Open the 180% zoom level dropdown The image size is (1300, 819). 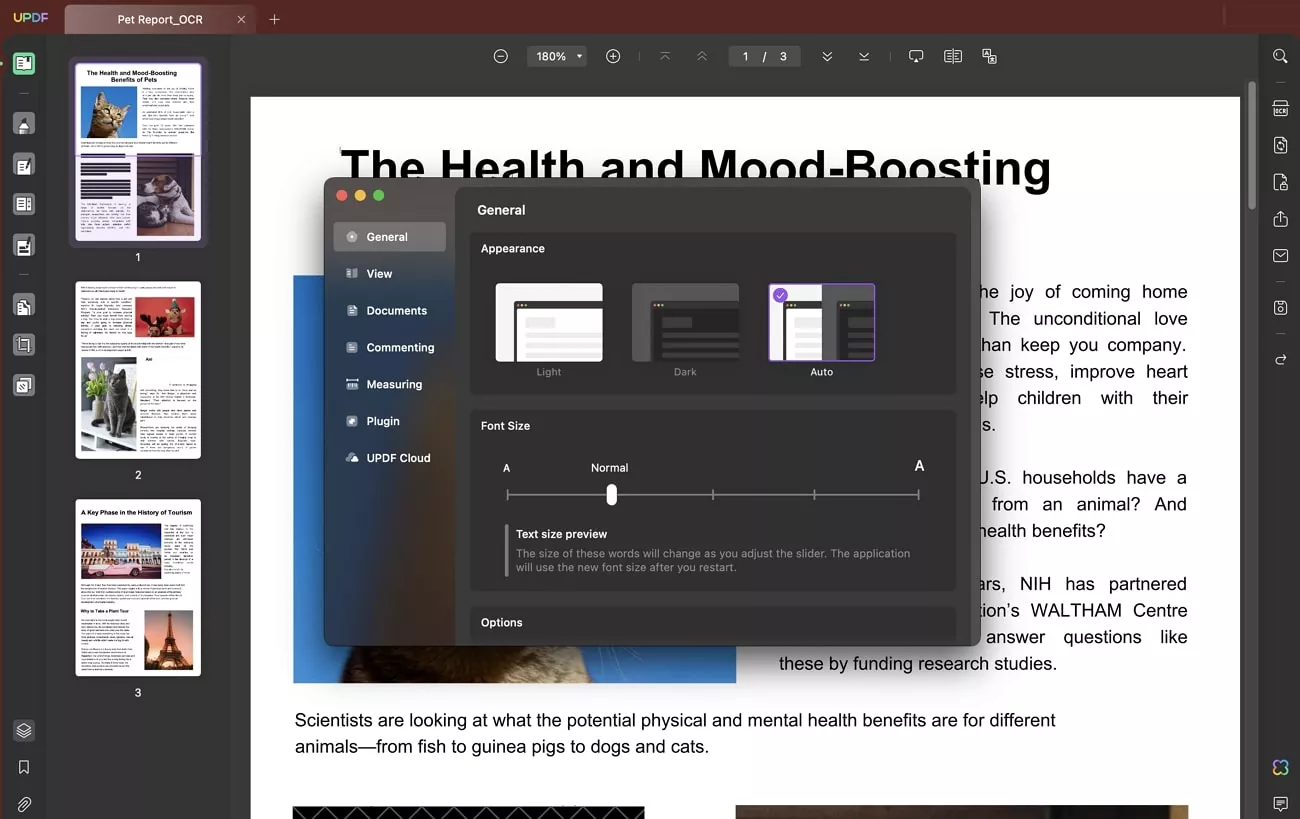coord(557,57)
